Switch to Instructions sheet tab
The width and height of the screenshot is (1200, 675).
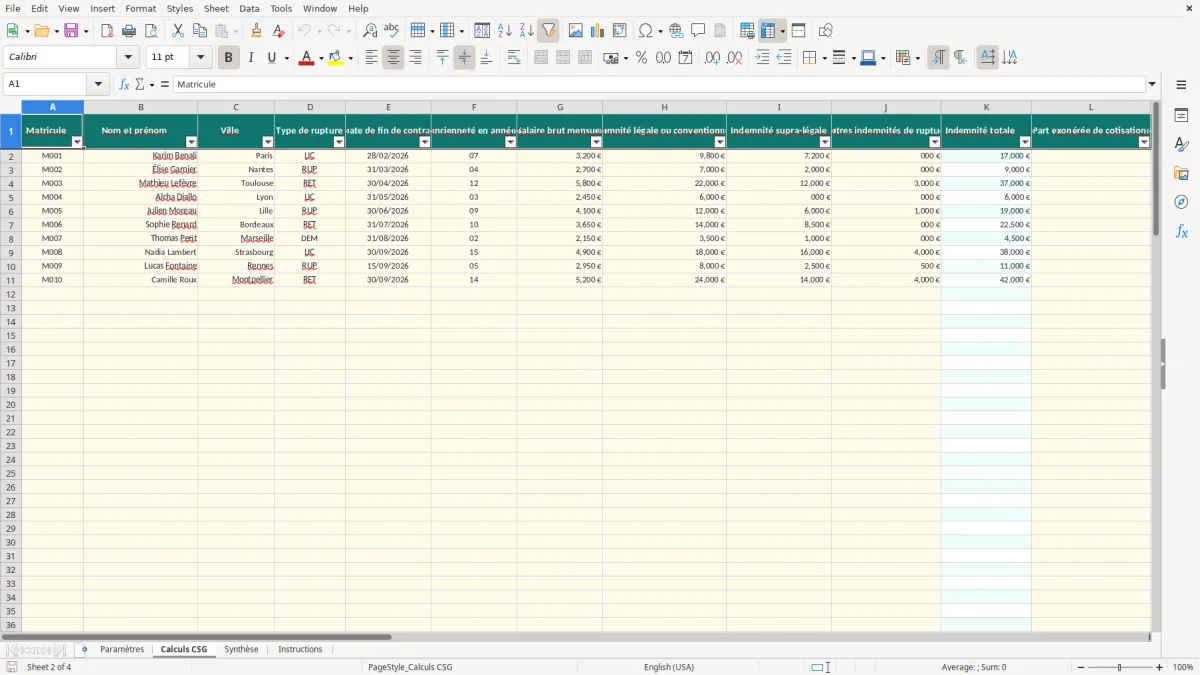pyautogui.click(x=300, y=650)
